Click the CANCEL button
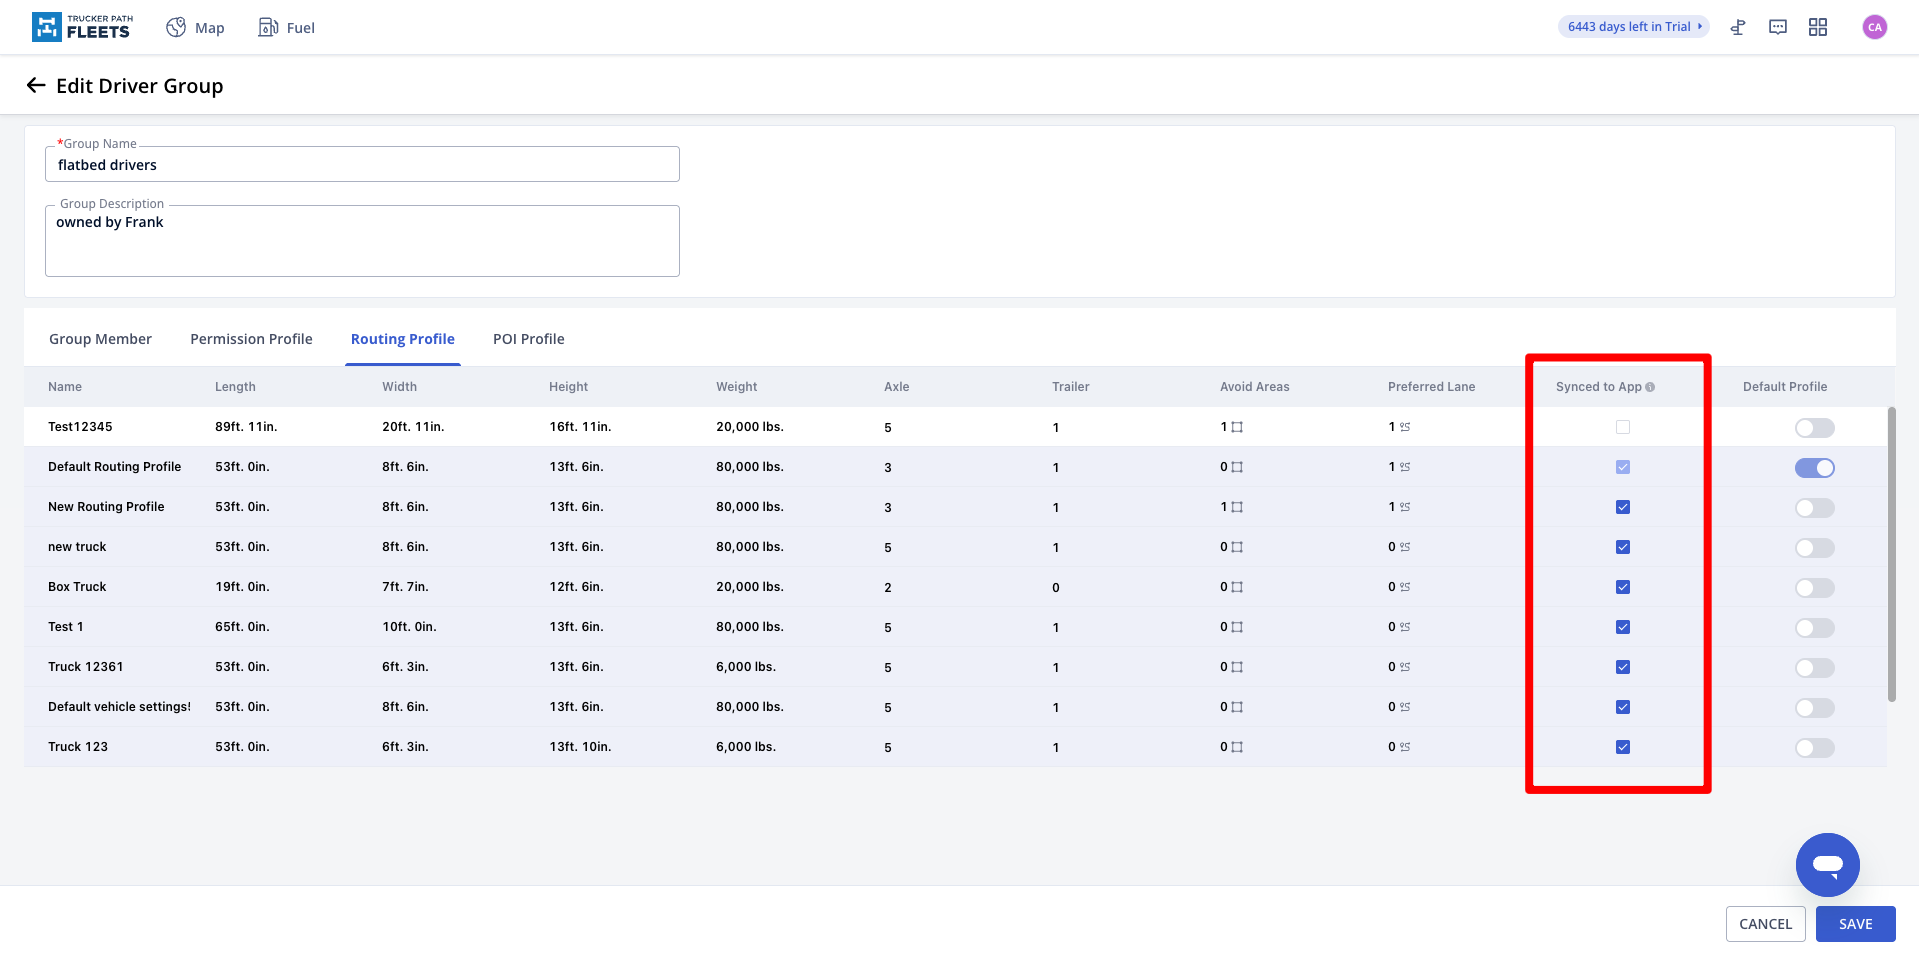The image size is (1919, 957). [x=1765, y=924]
